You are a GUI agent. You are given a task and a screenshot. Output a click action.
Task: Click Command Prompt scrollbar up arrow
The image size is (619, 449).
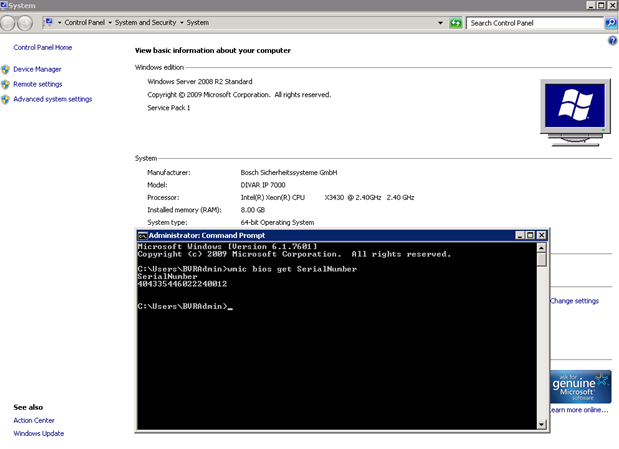click(x=542, y=246)
